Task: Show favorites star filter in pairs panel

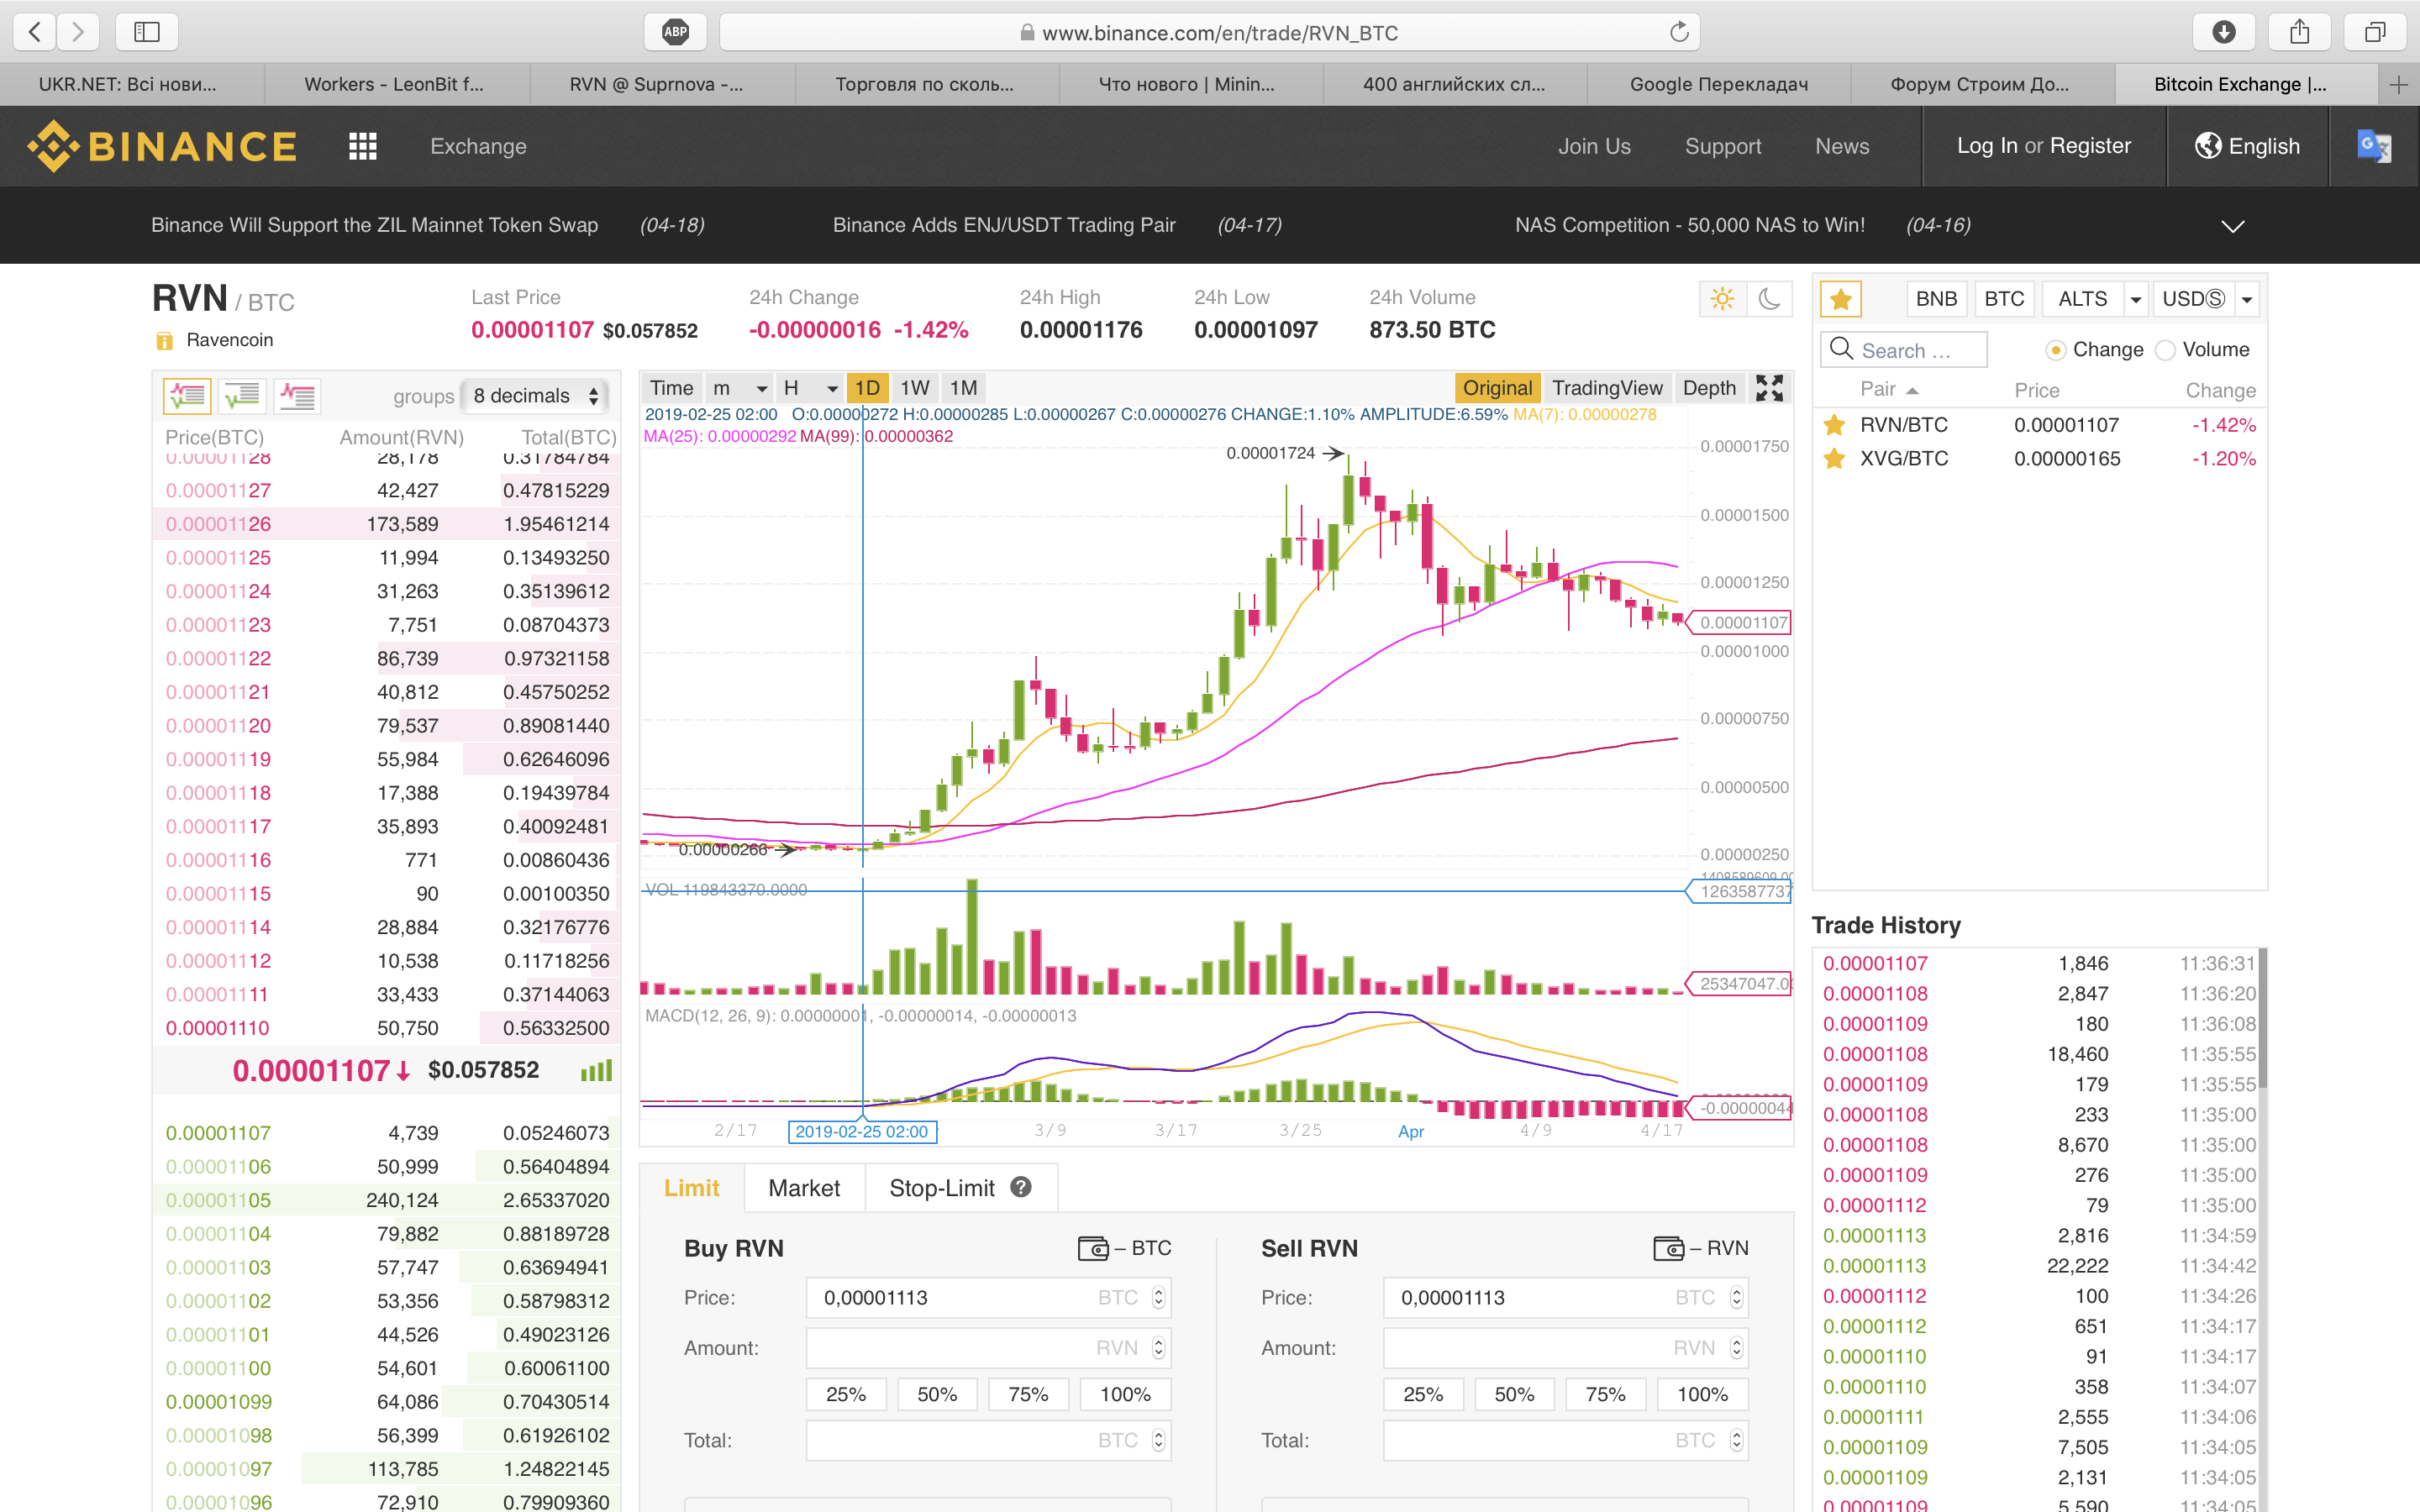Action: pyautogui.click(x=1841, y=299)
